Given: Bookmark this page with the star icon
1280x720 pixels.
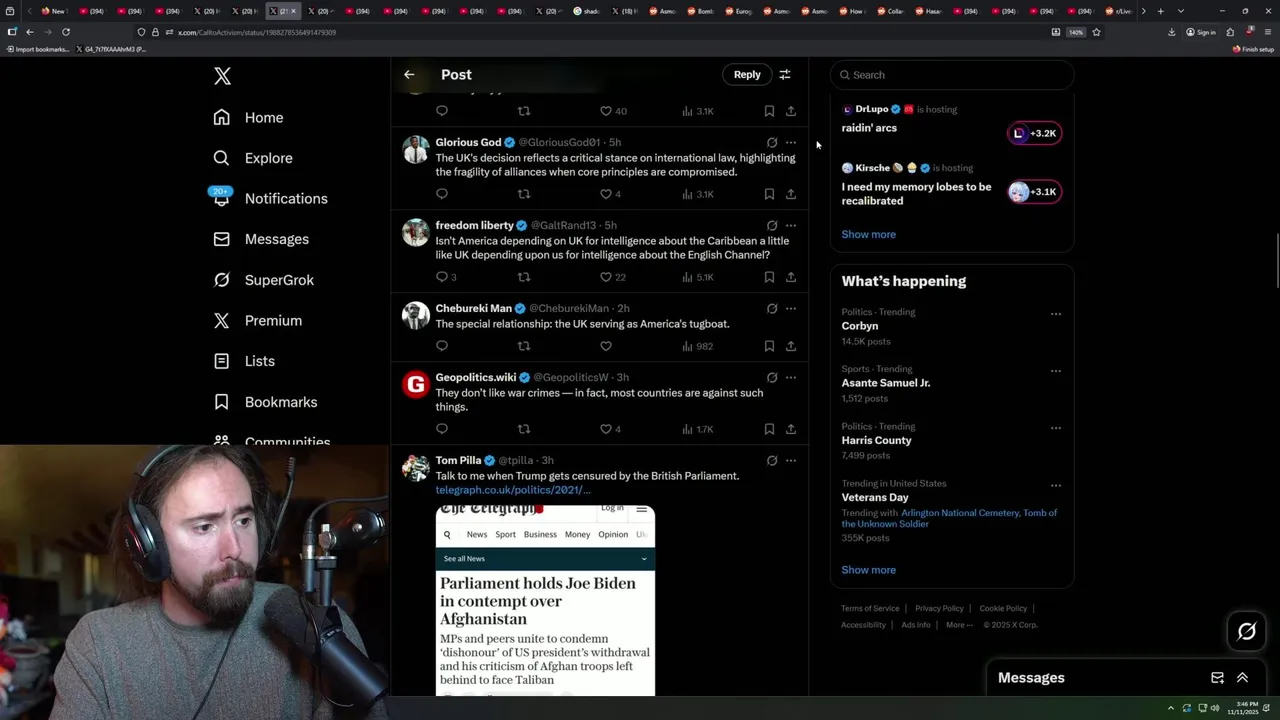Looking at the screenshot, I should click(x=1096, y=32).
